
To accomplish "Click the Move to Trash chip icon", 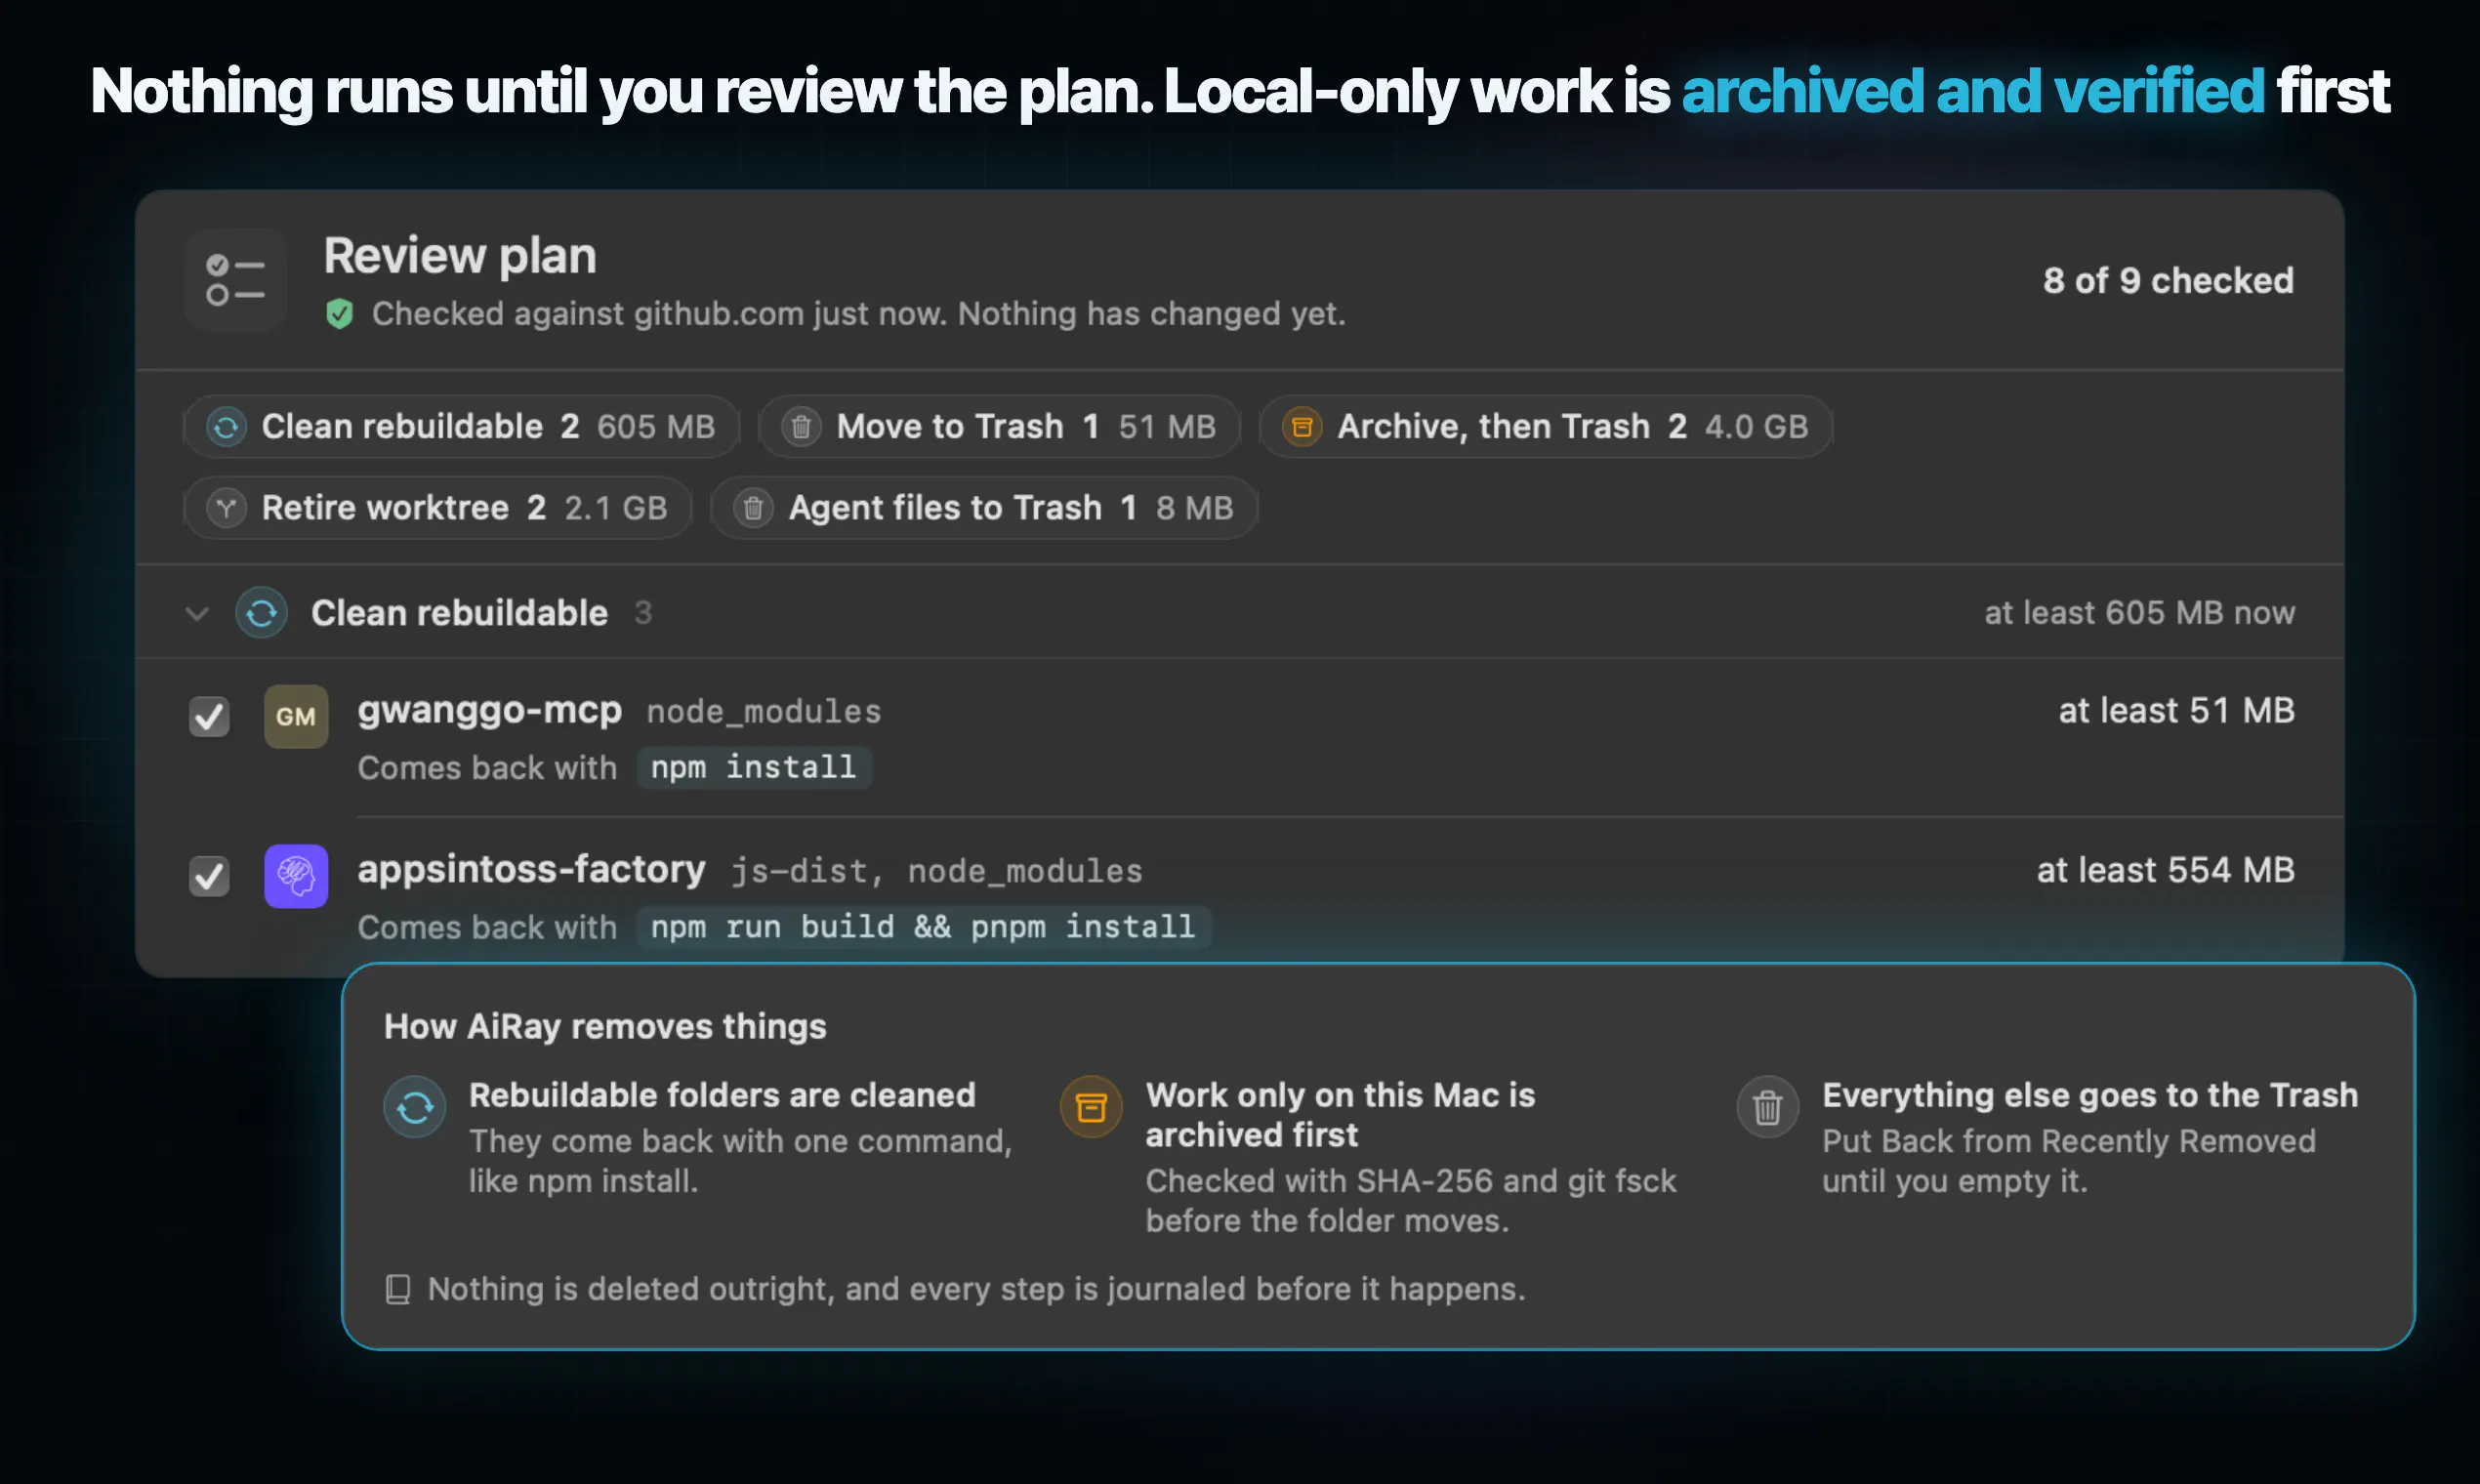I will click(x=801, y=427).
